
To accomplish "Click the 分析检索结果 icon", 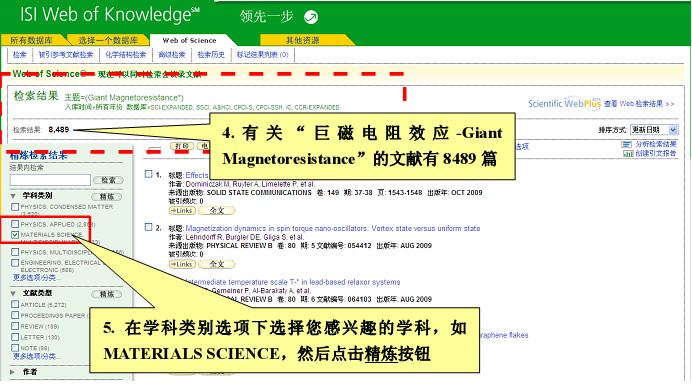I will (626, 144).
